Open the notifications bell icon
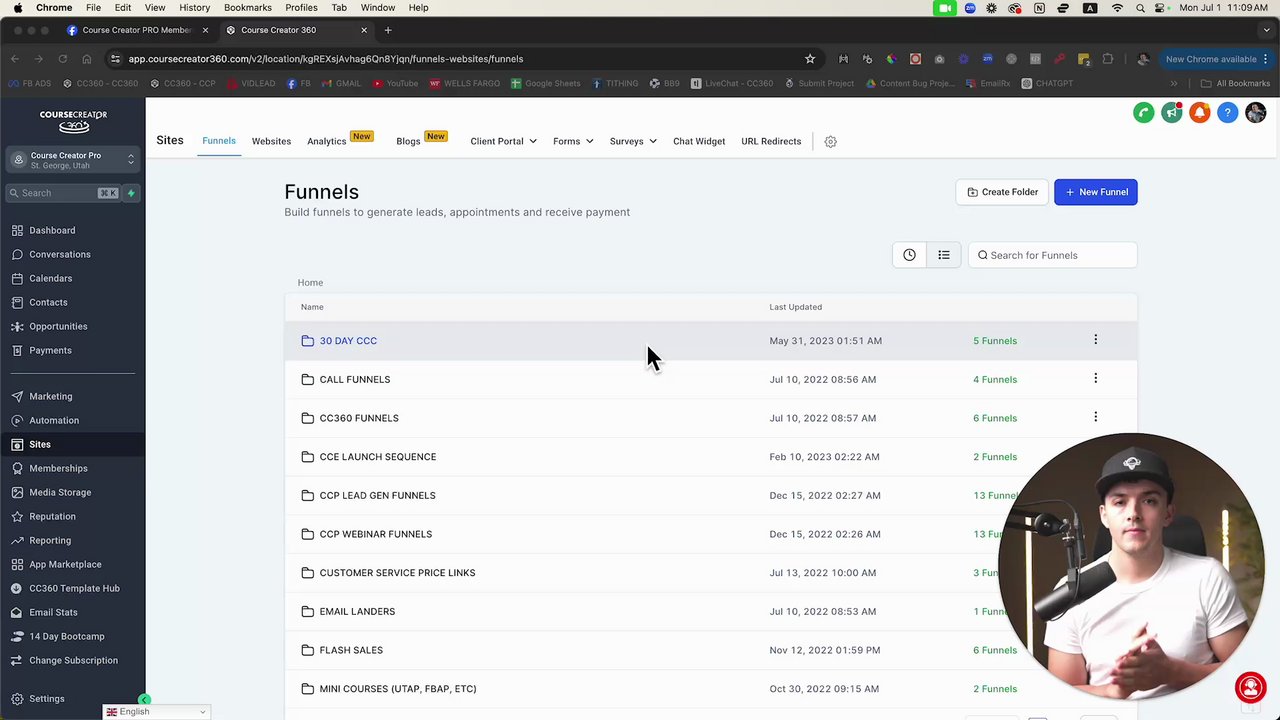The image size is (1280, 720). (1199, 113)
